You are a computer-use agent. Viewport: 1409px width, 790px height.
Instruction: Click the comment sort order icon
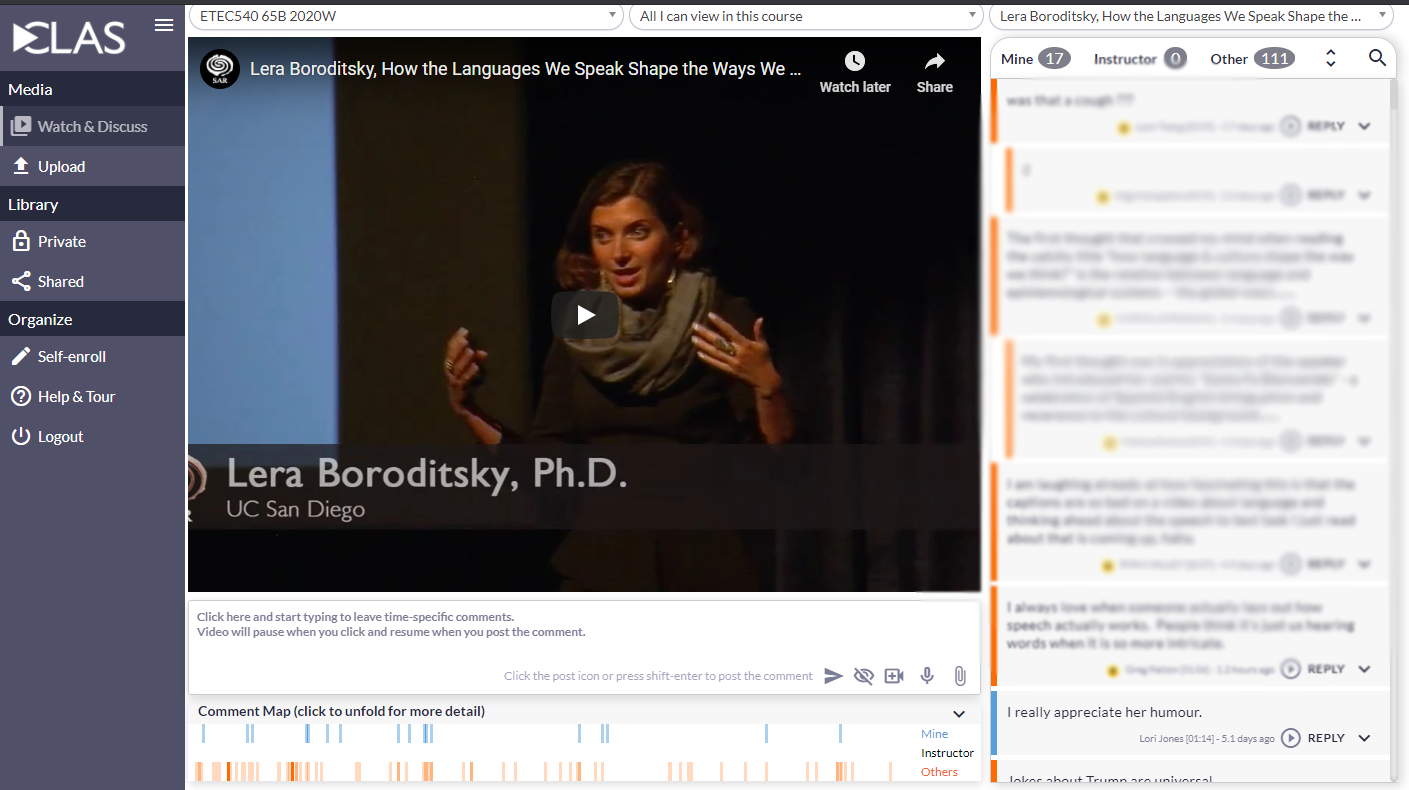coord(1330,58)
